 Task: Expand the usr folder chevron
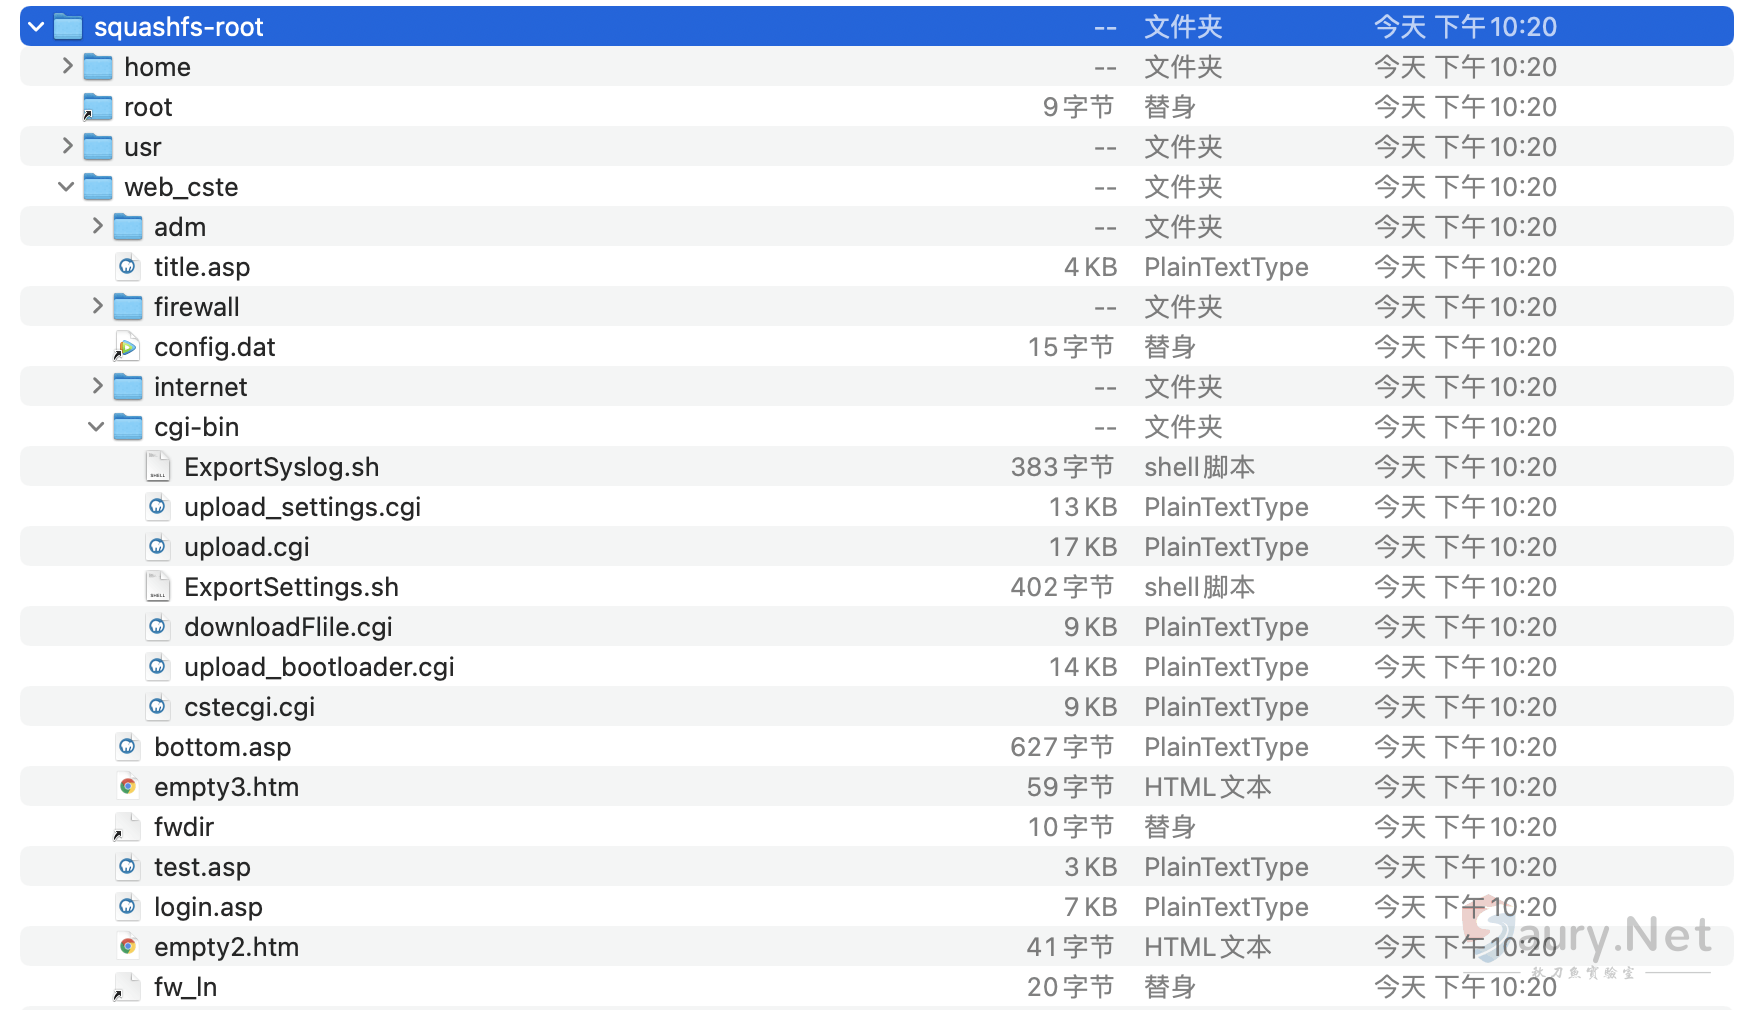tap(67, 146)
